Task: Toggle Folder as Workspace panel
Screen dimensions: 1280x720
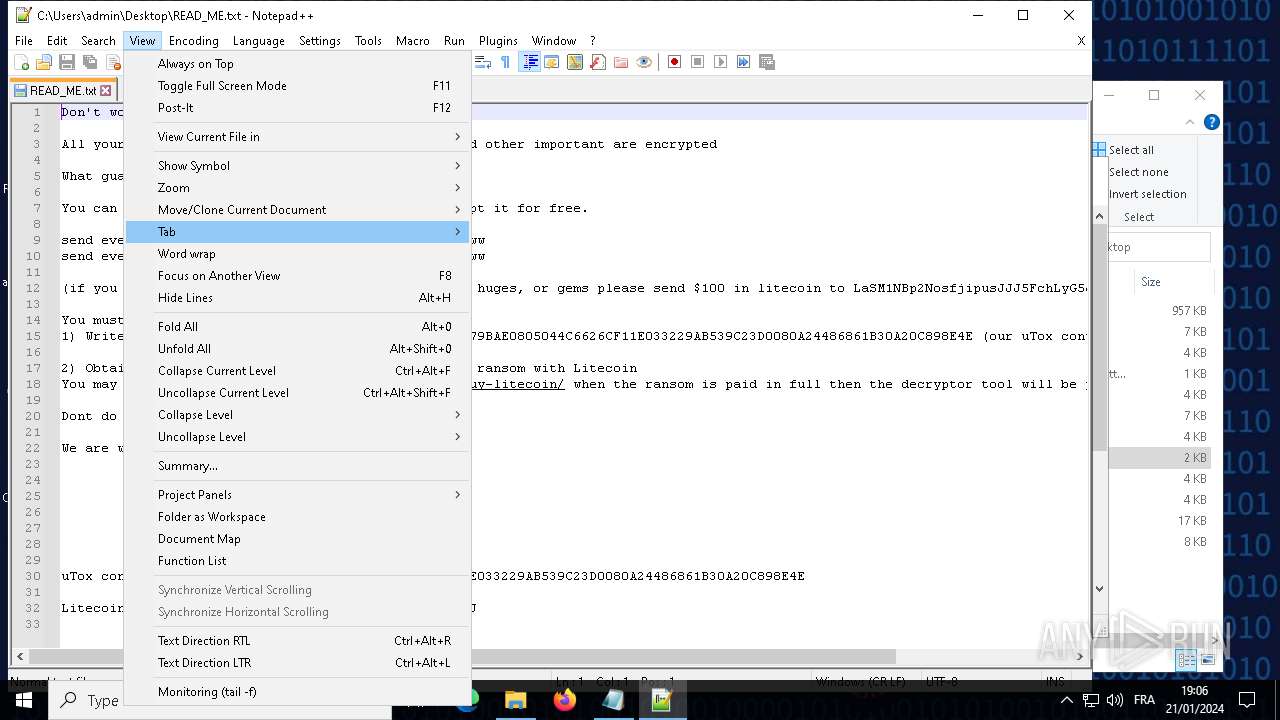Action: pyautogui.click(x=297, y=517)
